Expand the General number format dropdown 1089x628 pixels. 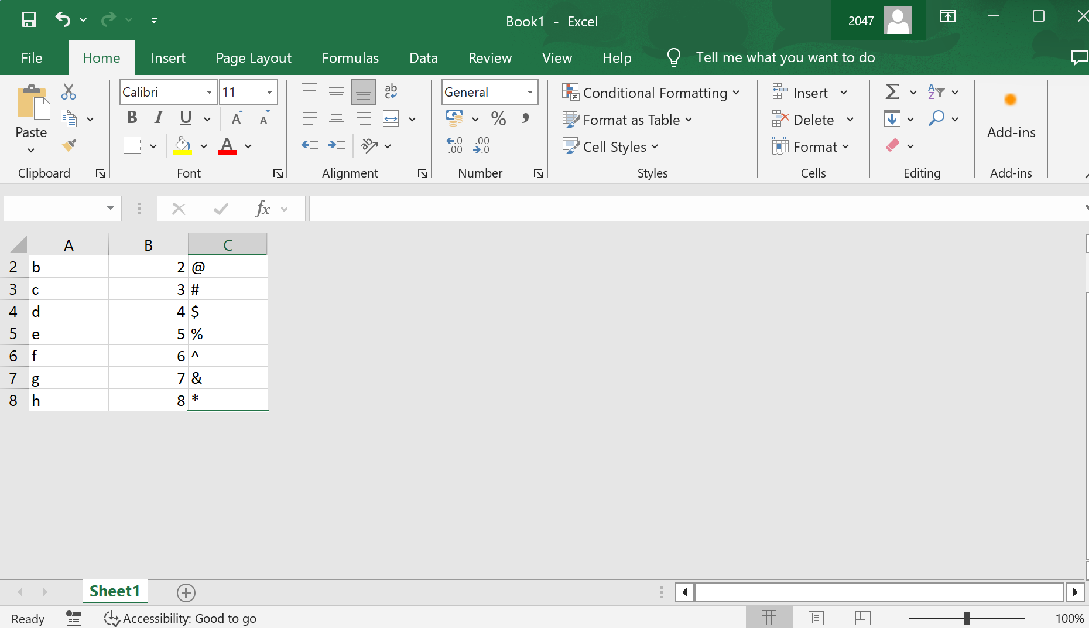[x=529, y=93]
